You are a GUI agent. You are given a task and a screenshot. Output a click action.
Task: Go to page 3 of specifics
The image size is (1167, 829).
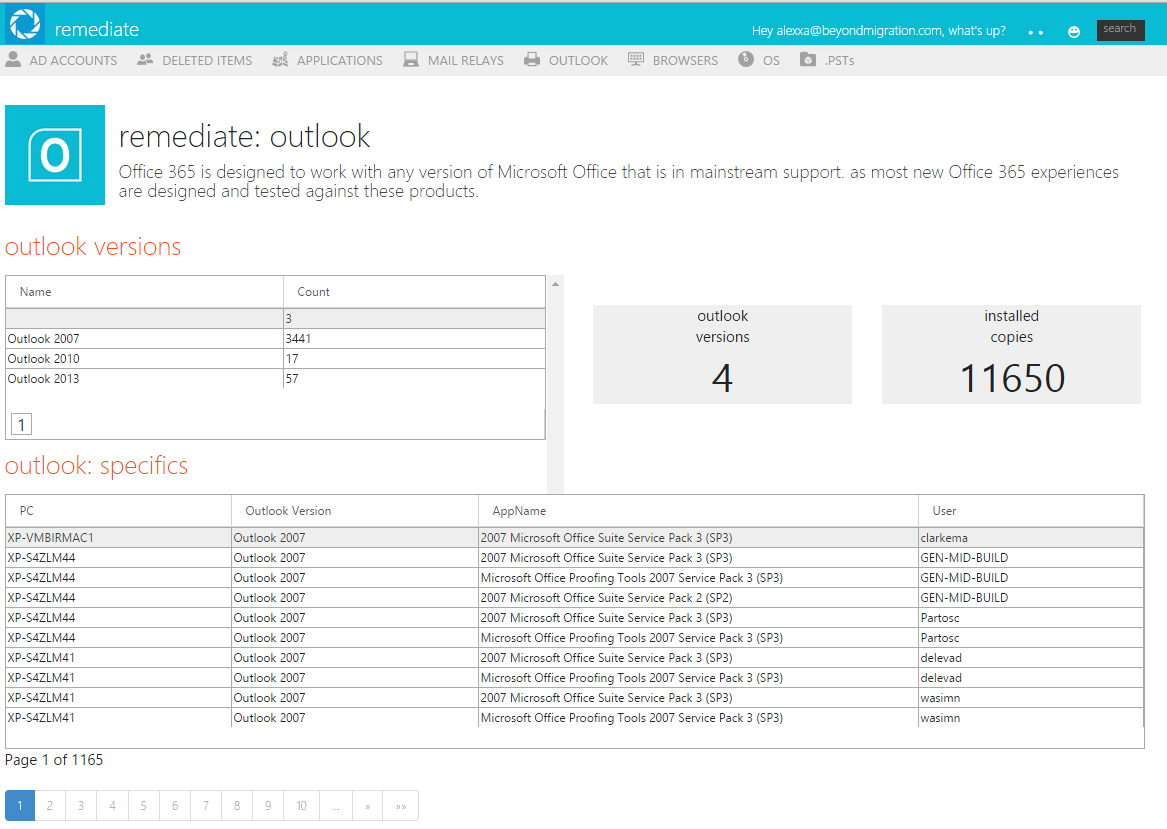[x=81, y=806]
